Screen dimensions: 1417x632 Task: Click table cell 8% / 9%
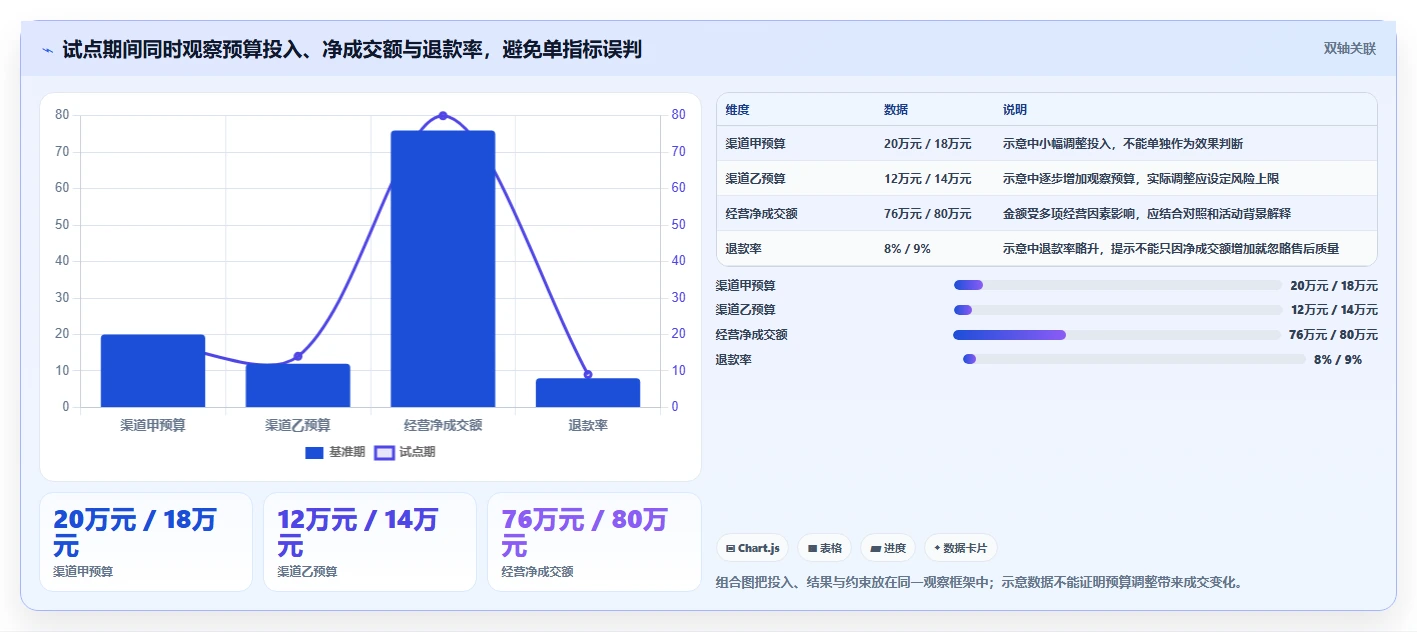pos(907,249)
